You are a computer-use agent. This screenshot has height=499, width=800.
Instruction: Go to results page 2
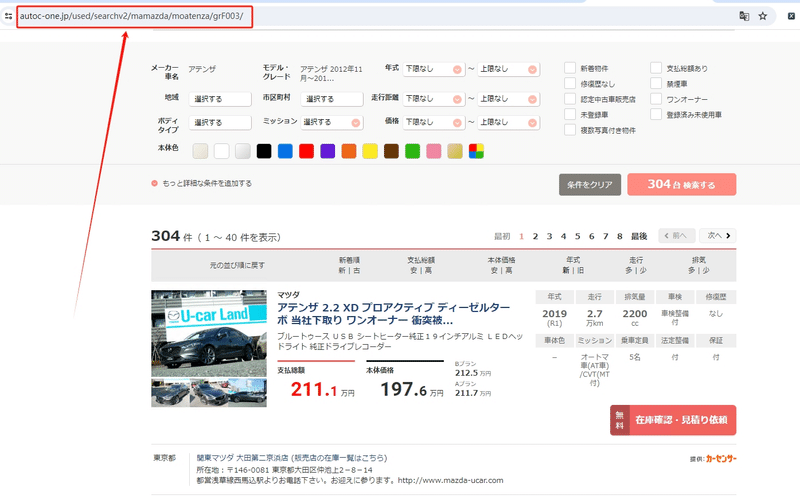click(535, 236)
